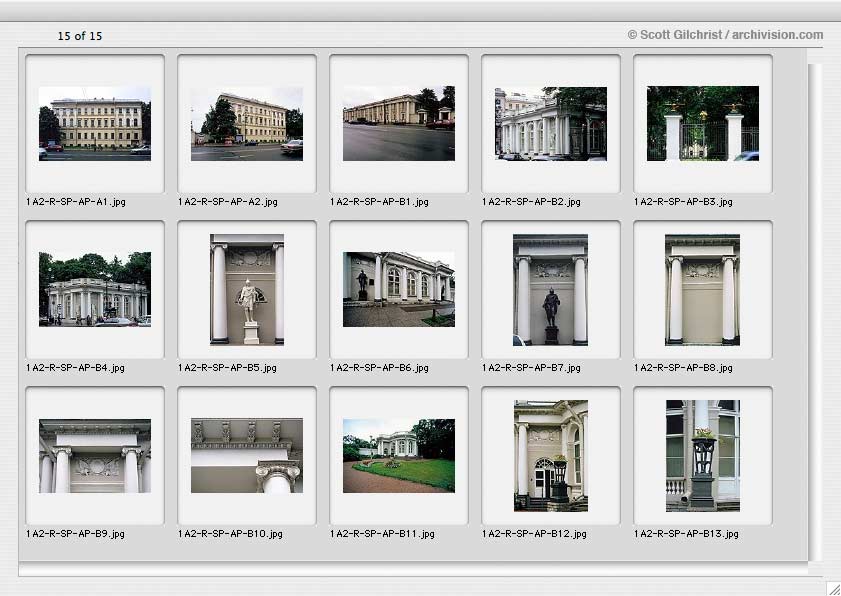Open the lantern urn thumbnail 1A2-R-SP-AP-B13

703,456
